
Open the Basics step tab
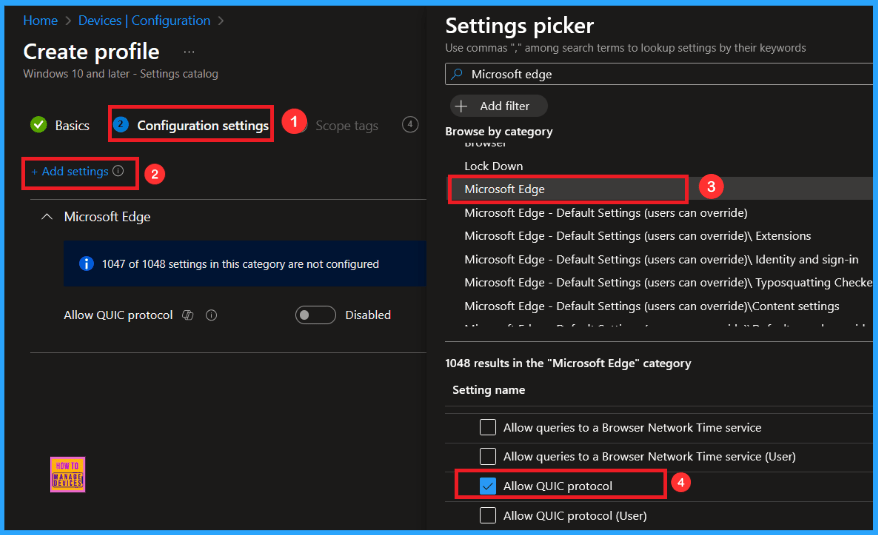click(x=60, y=125)
